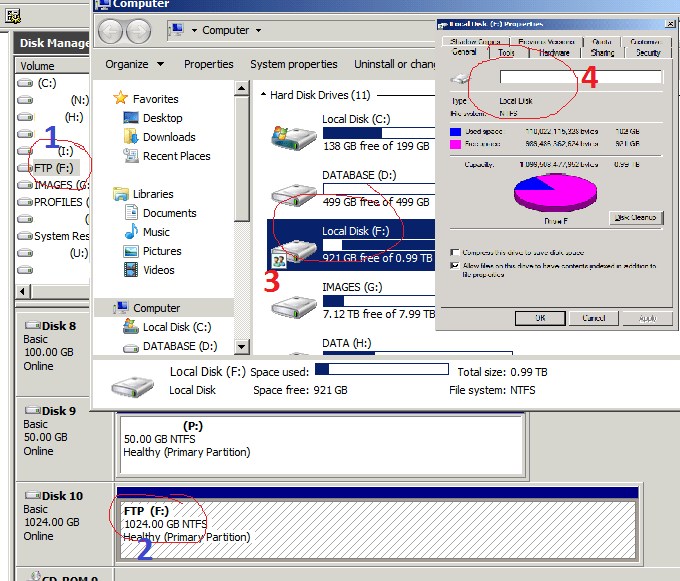680x581 pixels.
Task: Select the (P:) 50.00 GB NTFS partition
Action: [x=321, y=445]
